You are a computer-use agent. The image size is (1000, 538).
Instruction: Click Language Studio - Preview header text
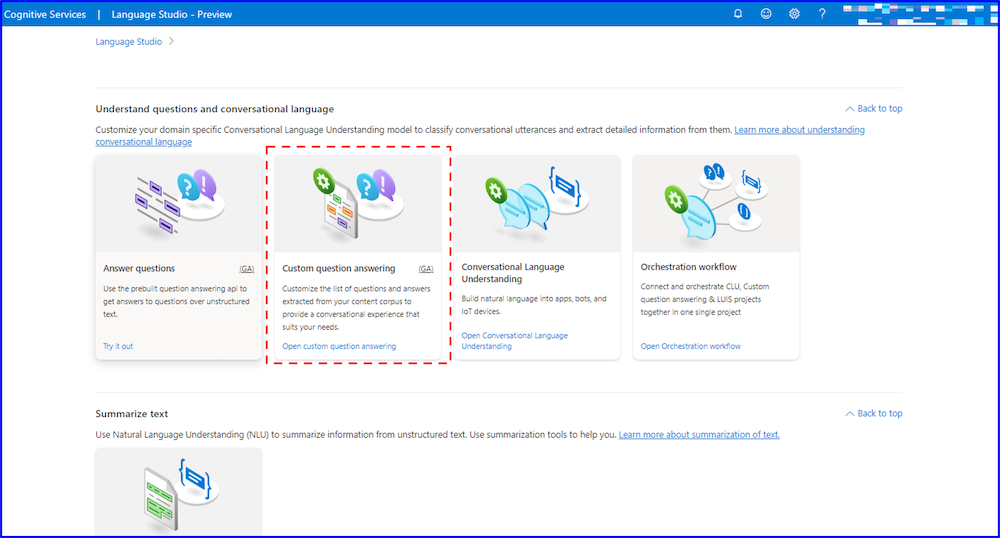tap(172, 14)
